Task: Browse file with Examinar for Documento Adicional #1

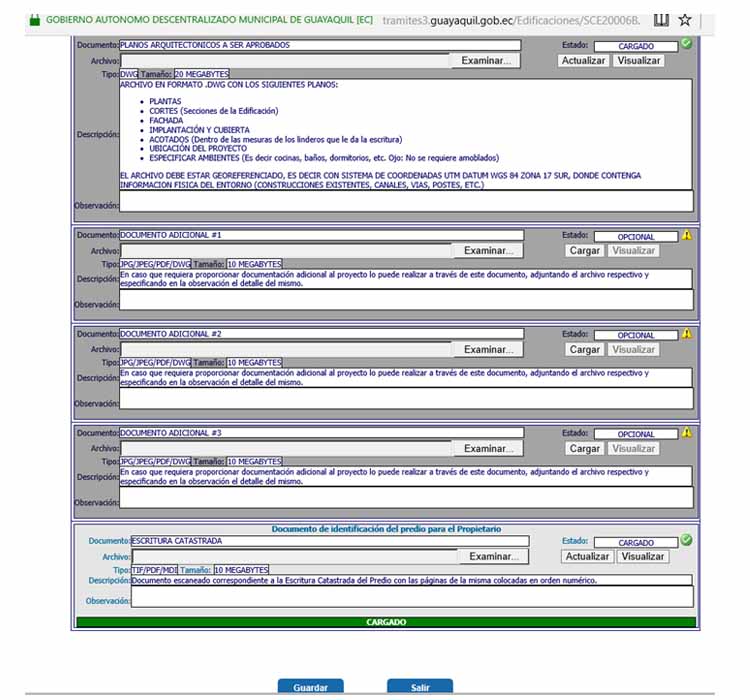Action: click(488, 251)
